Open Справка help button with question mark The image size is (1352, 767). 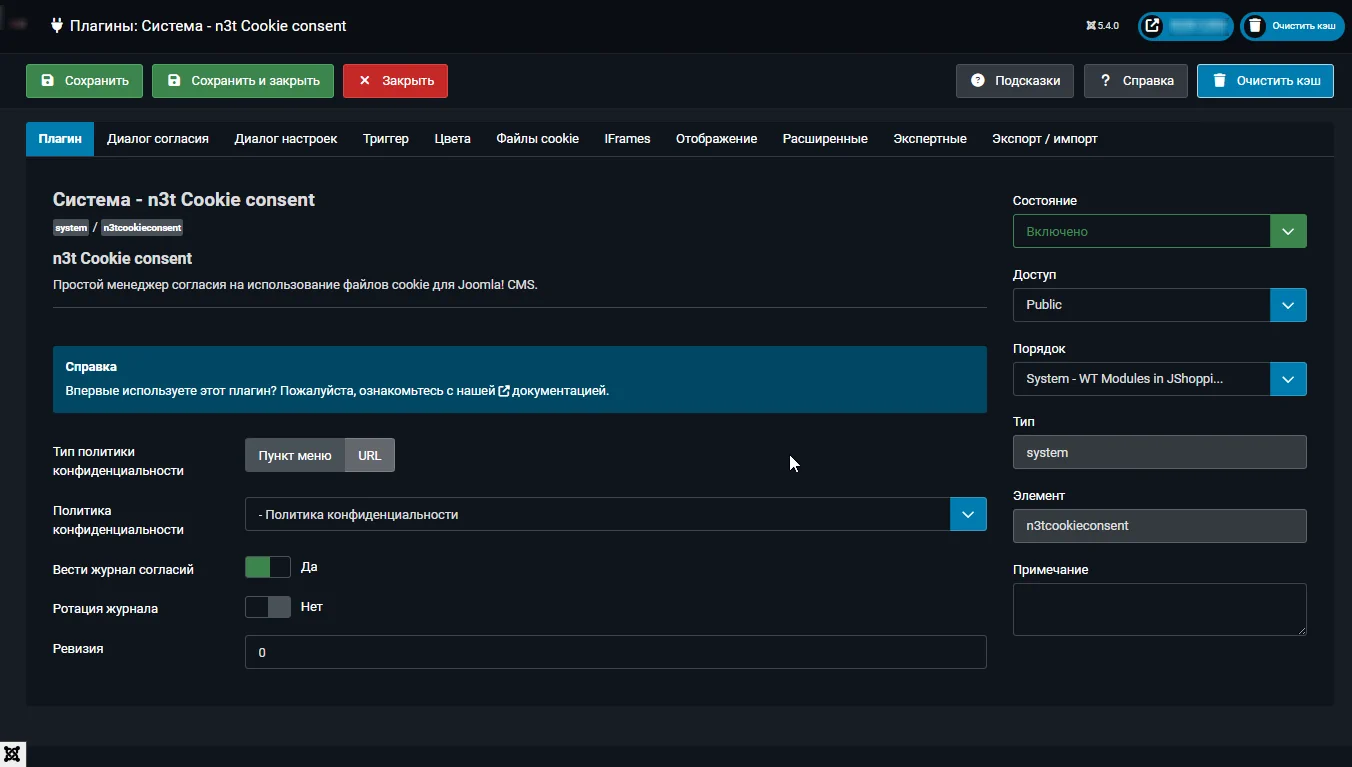click(x=1135, y=81)
